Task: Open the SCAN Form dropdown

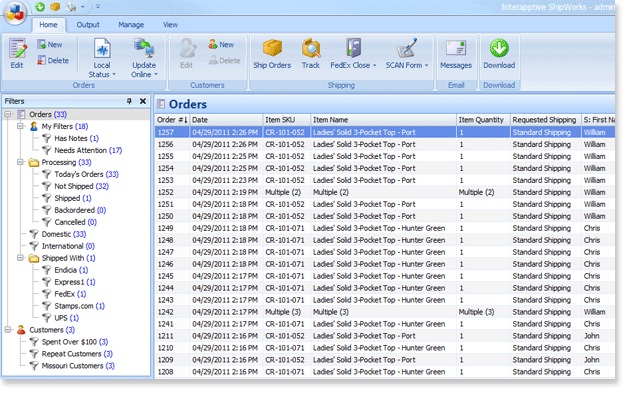Action: pos(407,53)
